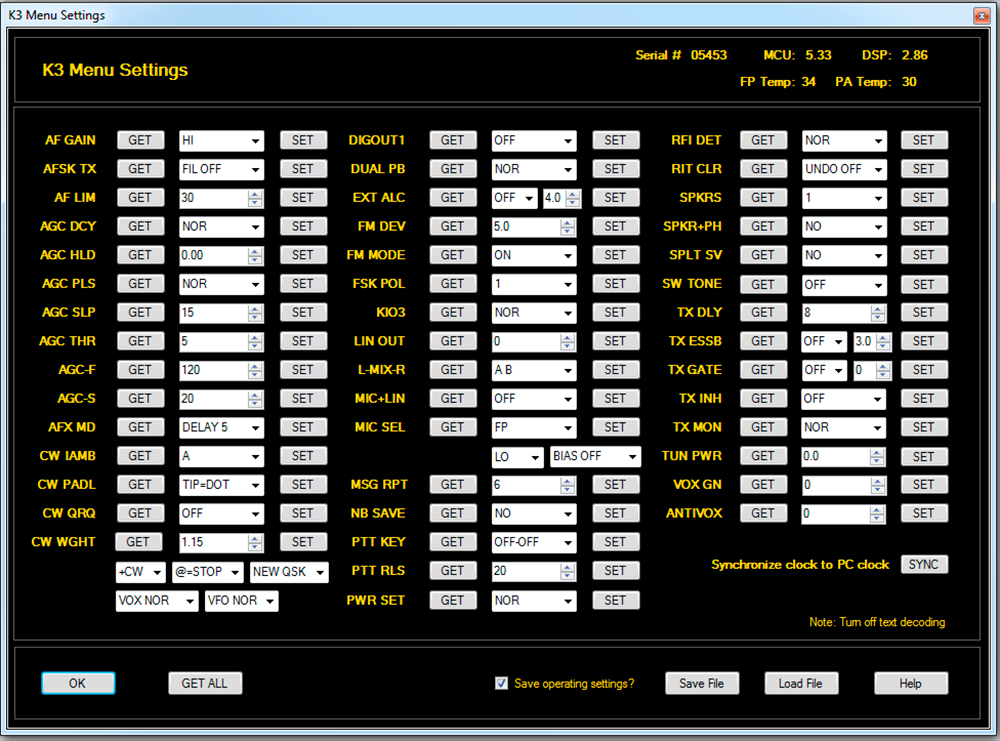
Task: Click SET button for AGC THR
Action: tap(303, 341)
